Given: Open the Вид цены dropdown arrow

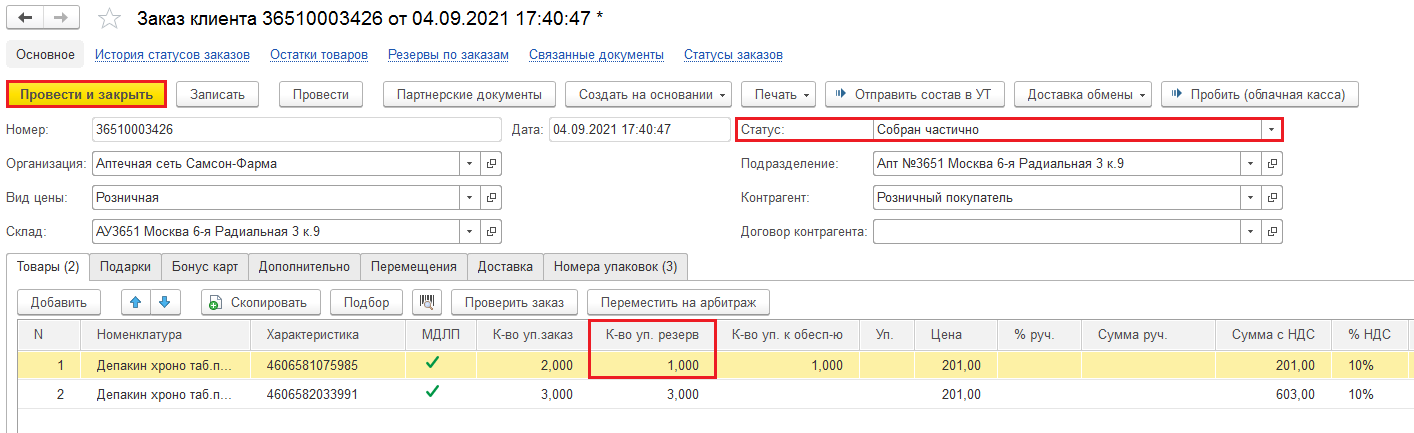Looking at the screenshot, I should tap(470, 197).
